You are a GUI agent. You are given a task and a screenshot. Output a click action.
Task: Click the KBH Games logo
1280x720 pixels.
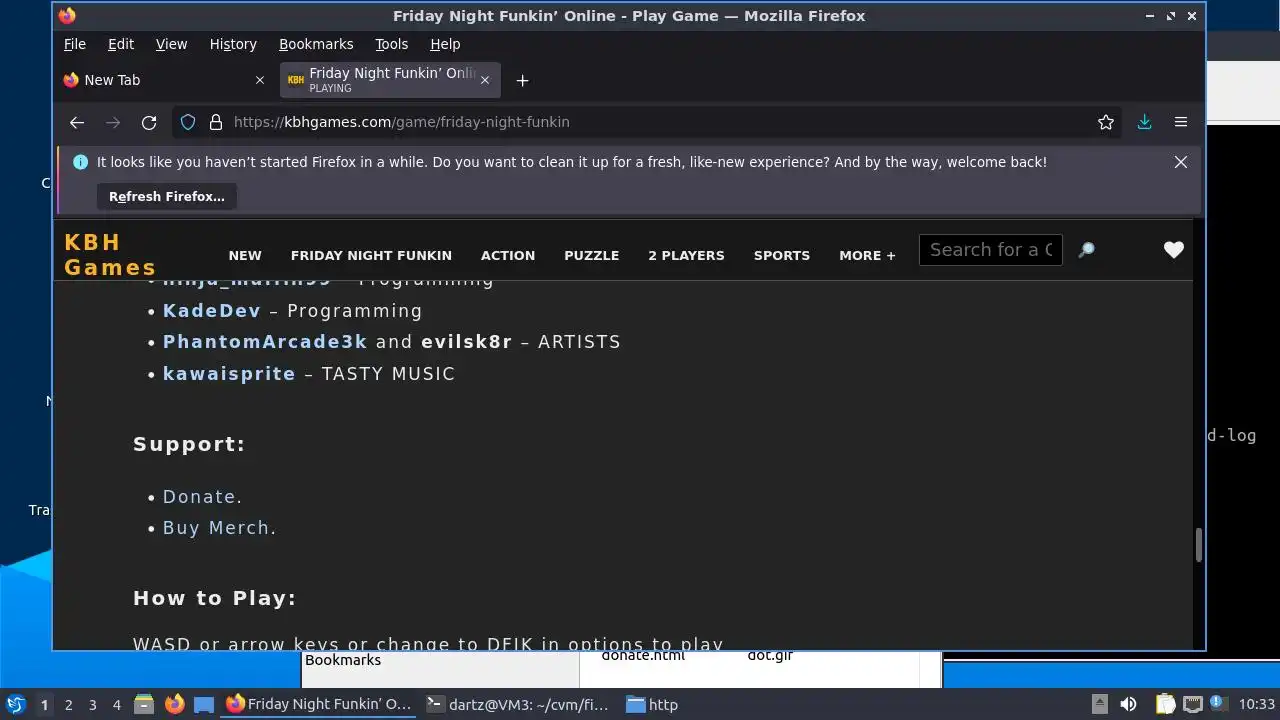click(x=110, y=255)
